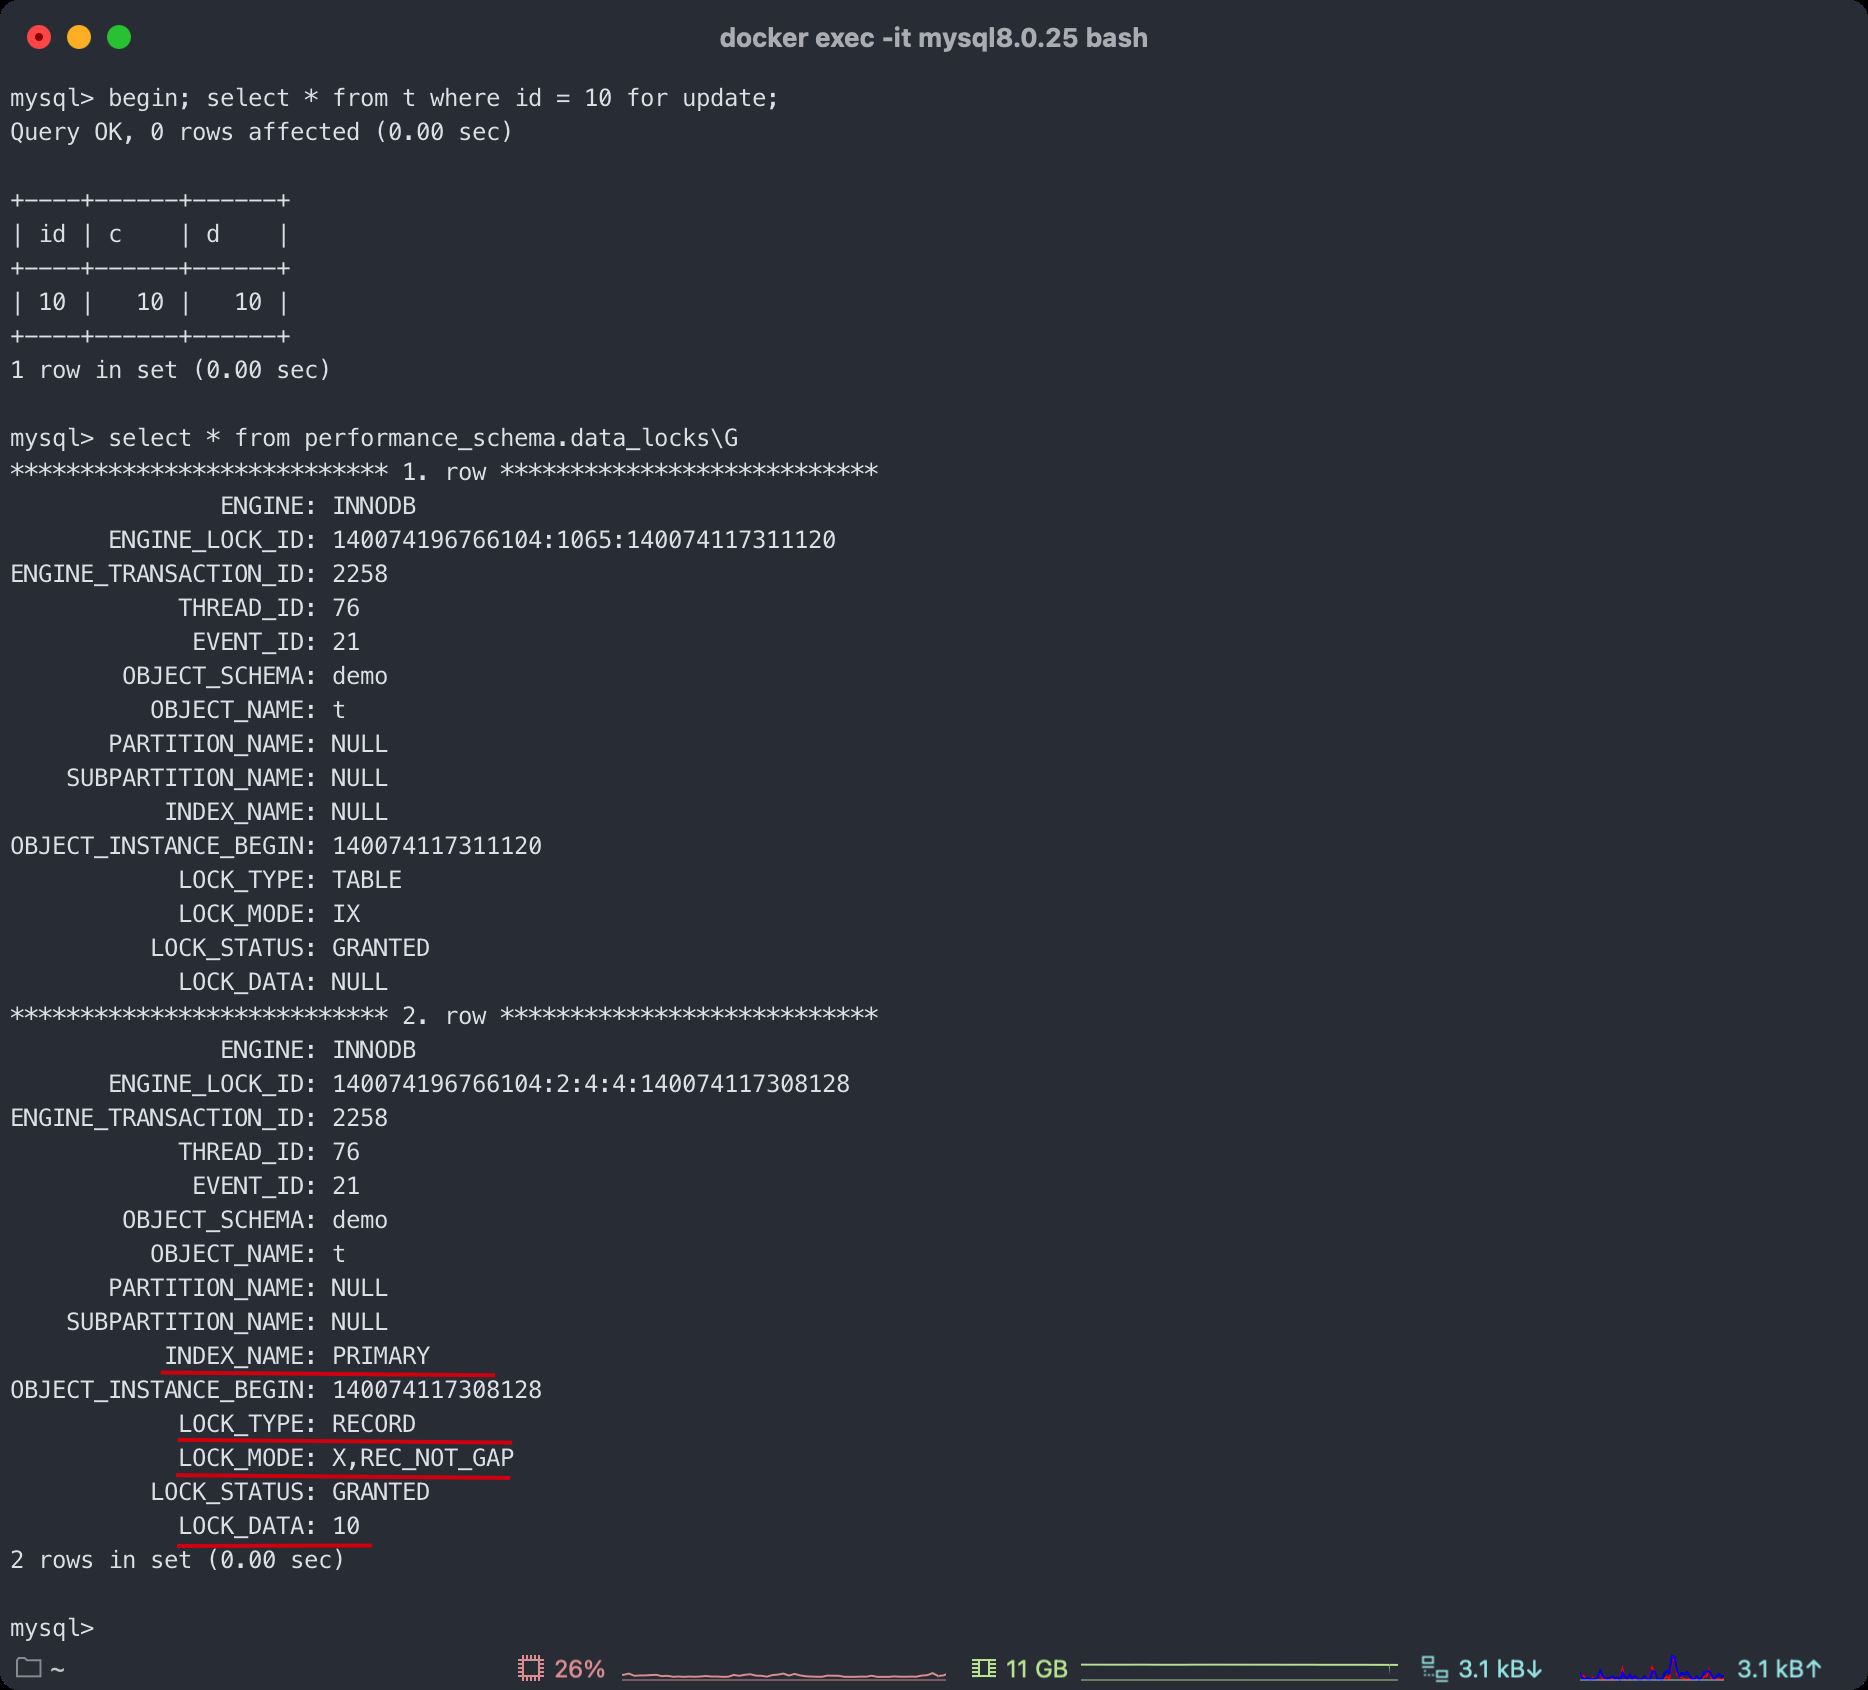Open the home folder icon at bottom left
The image size is (1868, 1690).
30,1668
